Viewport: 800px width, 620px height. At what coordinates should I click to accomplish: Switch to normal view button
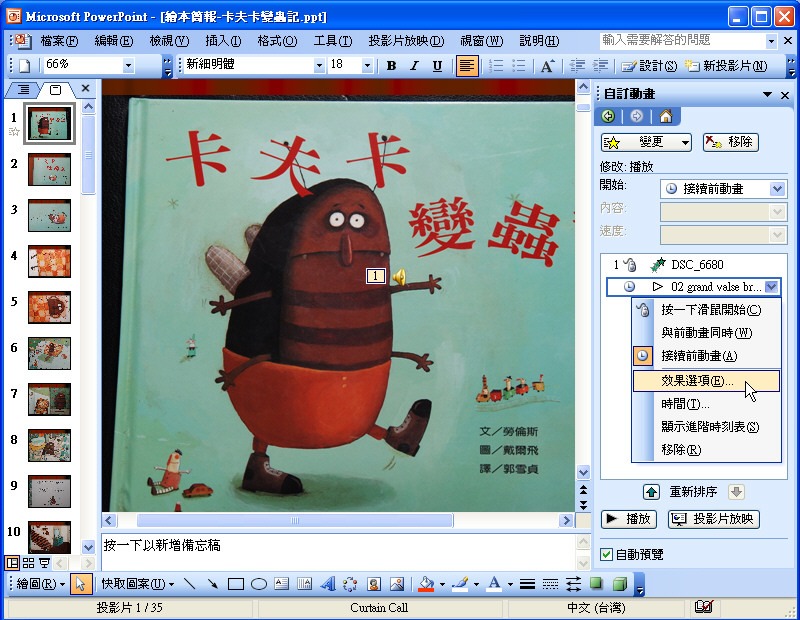[12, 563]
